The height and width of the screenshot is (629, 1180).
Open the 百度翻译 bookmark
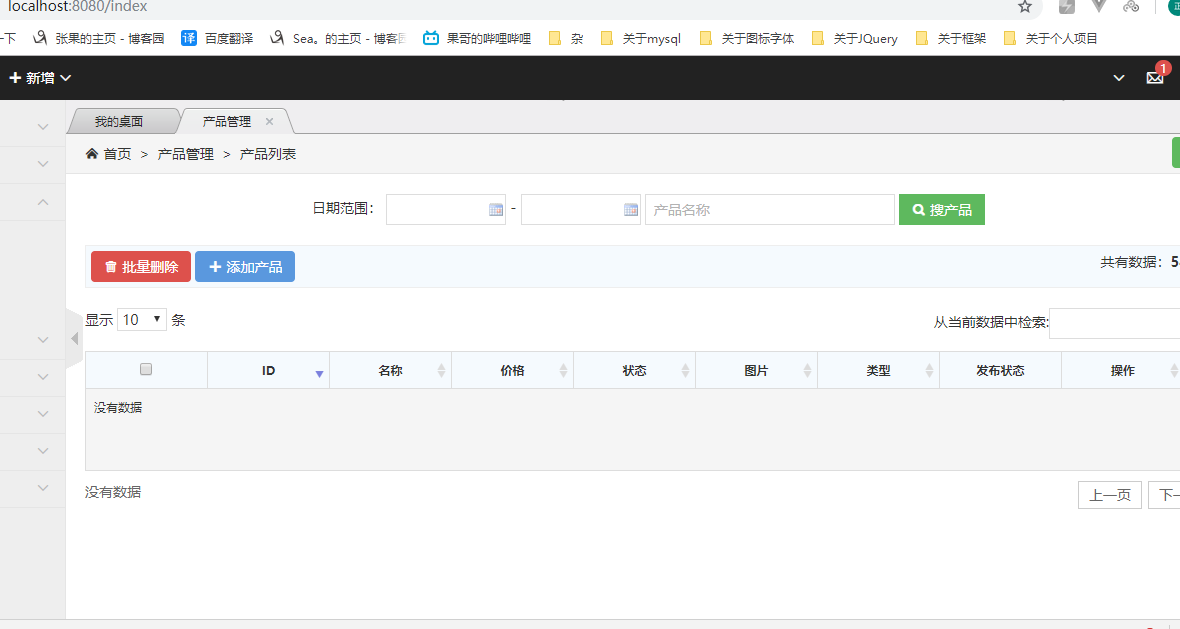click(217, 38)
